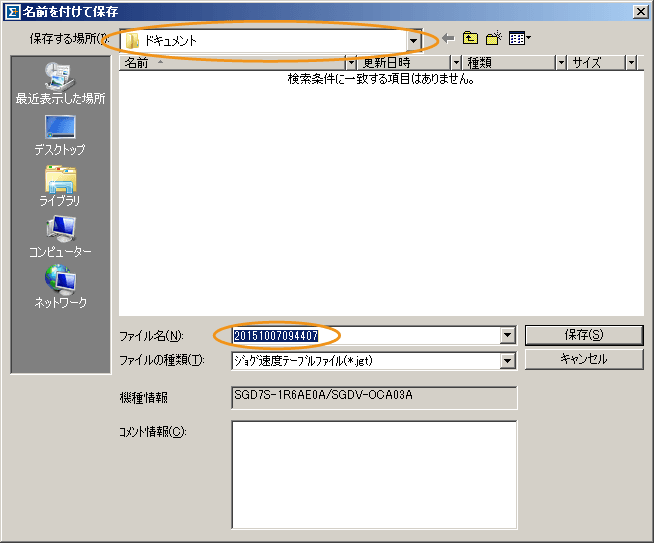654x543 pixels.
Task: Sort the list by 更新日時 column
Action: 404,63
